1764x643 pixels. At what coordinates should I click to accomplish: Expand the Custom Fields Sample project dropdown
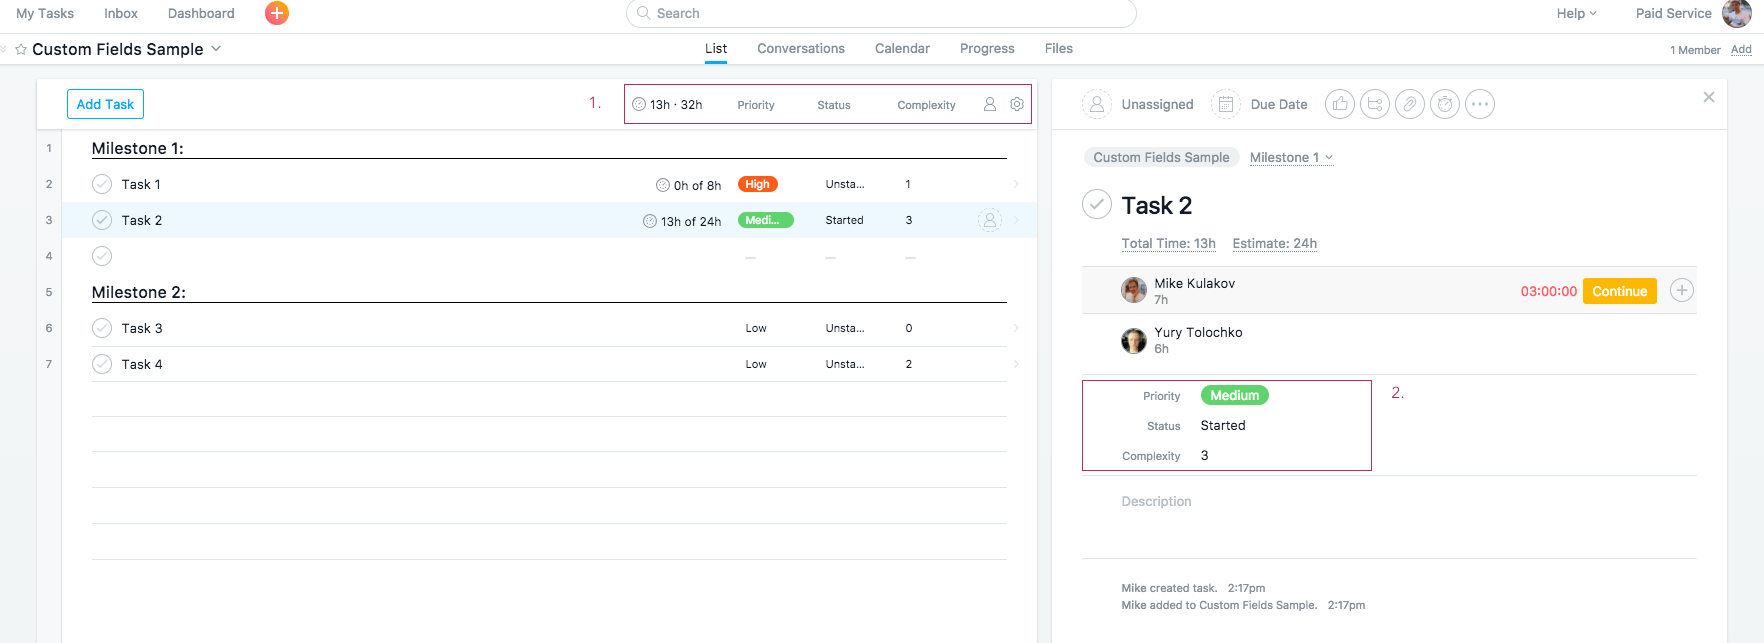[x=216, y=49]
